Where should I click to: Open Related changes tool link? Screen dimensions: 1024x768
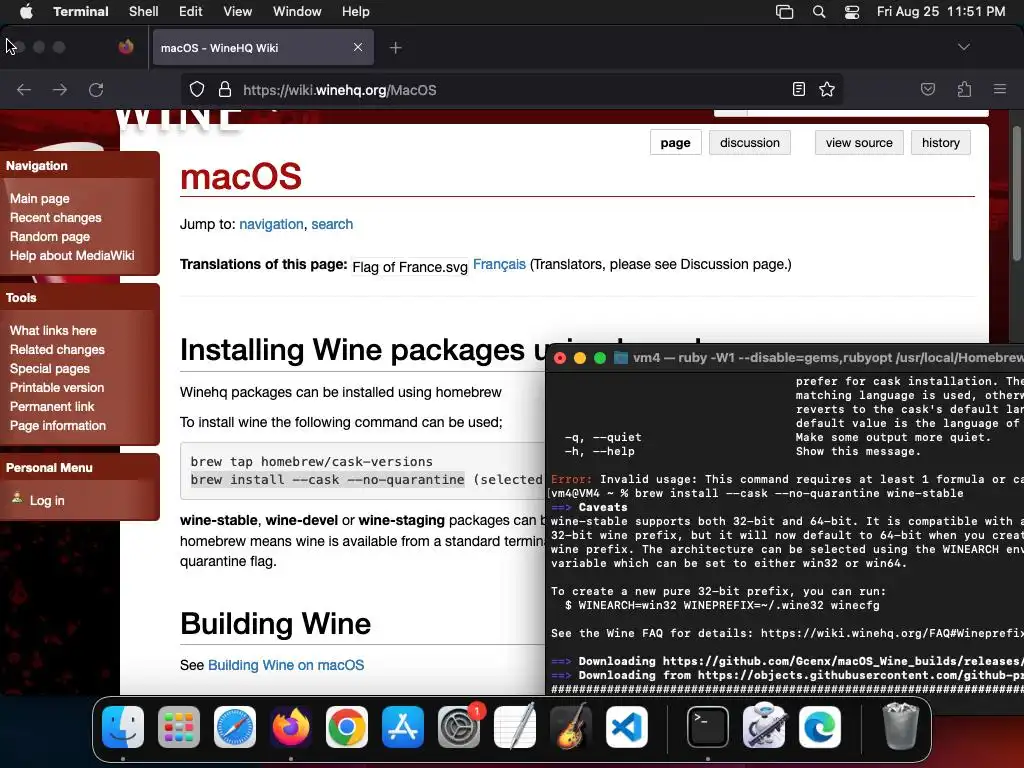pos(57,349)
